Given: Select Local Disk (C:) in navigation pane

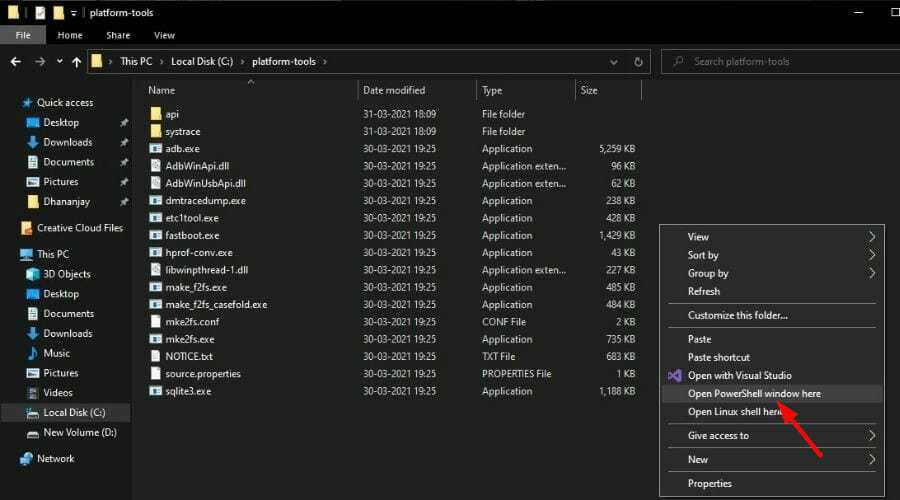Looking at the screenshot, I should [x=75, y=412].
